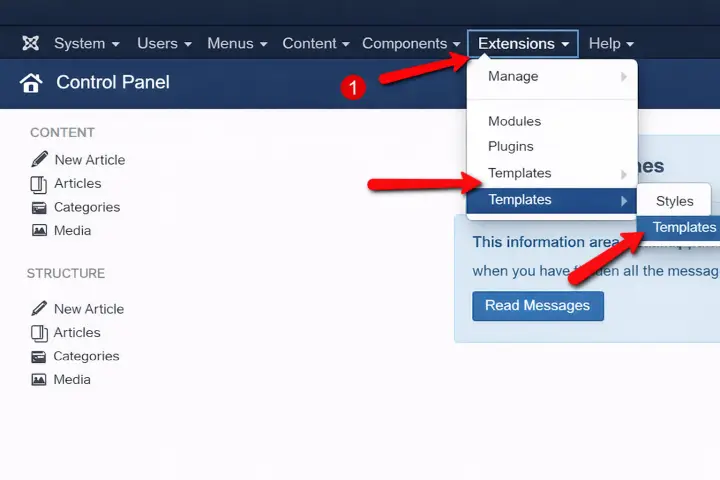Click the Control Panel home icon
Screen dimensions: 720x480
click(x=31, y=83)
